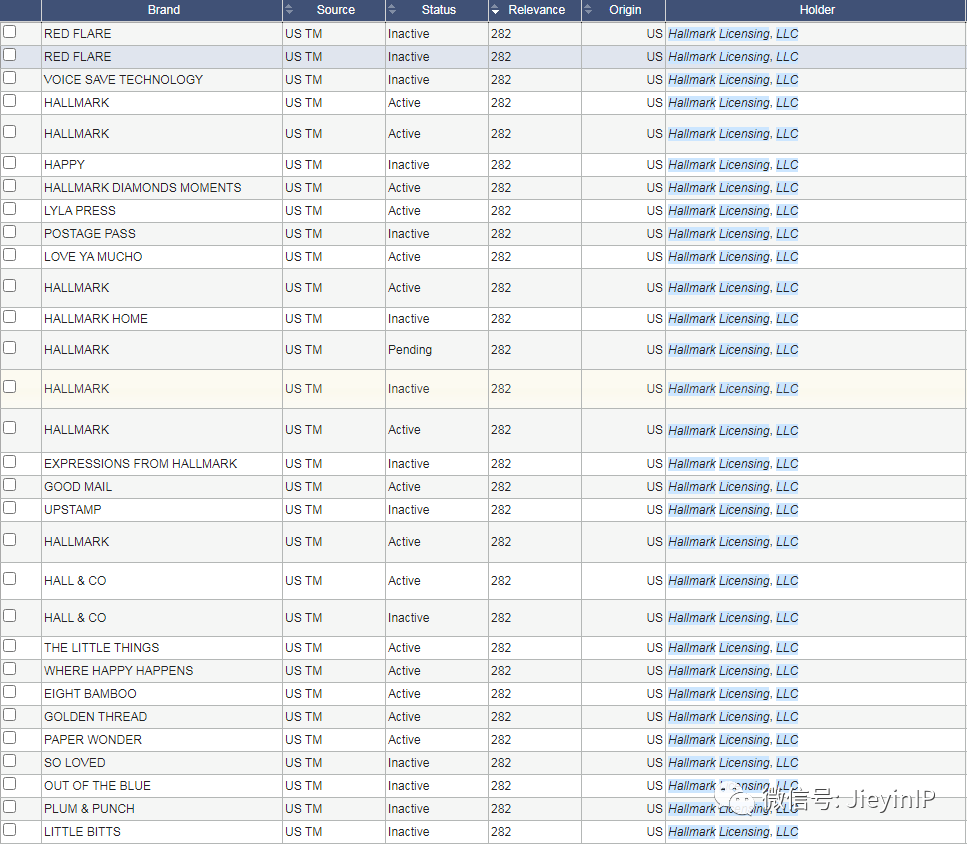Tick the checkbox for the HAPPY row

pyautogui.click(x=9, y=163)
